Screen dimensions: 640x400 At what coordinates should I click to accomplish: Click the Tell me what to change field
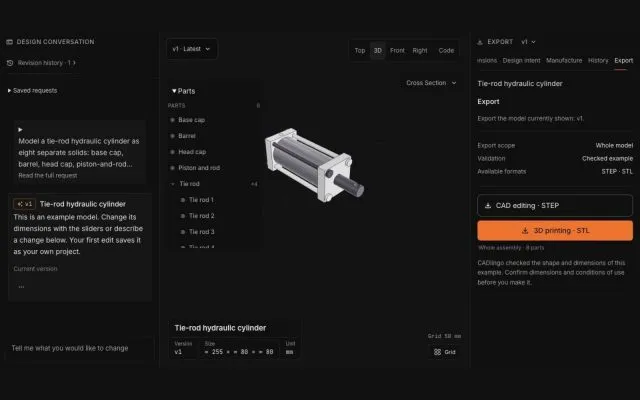point(80,348)
